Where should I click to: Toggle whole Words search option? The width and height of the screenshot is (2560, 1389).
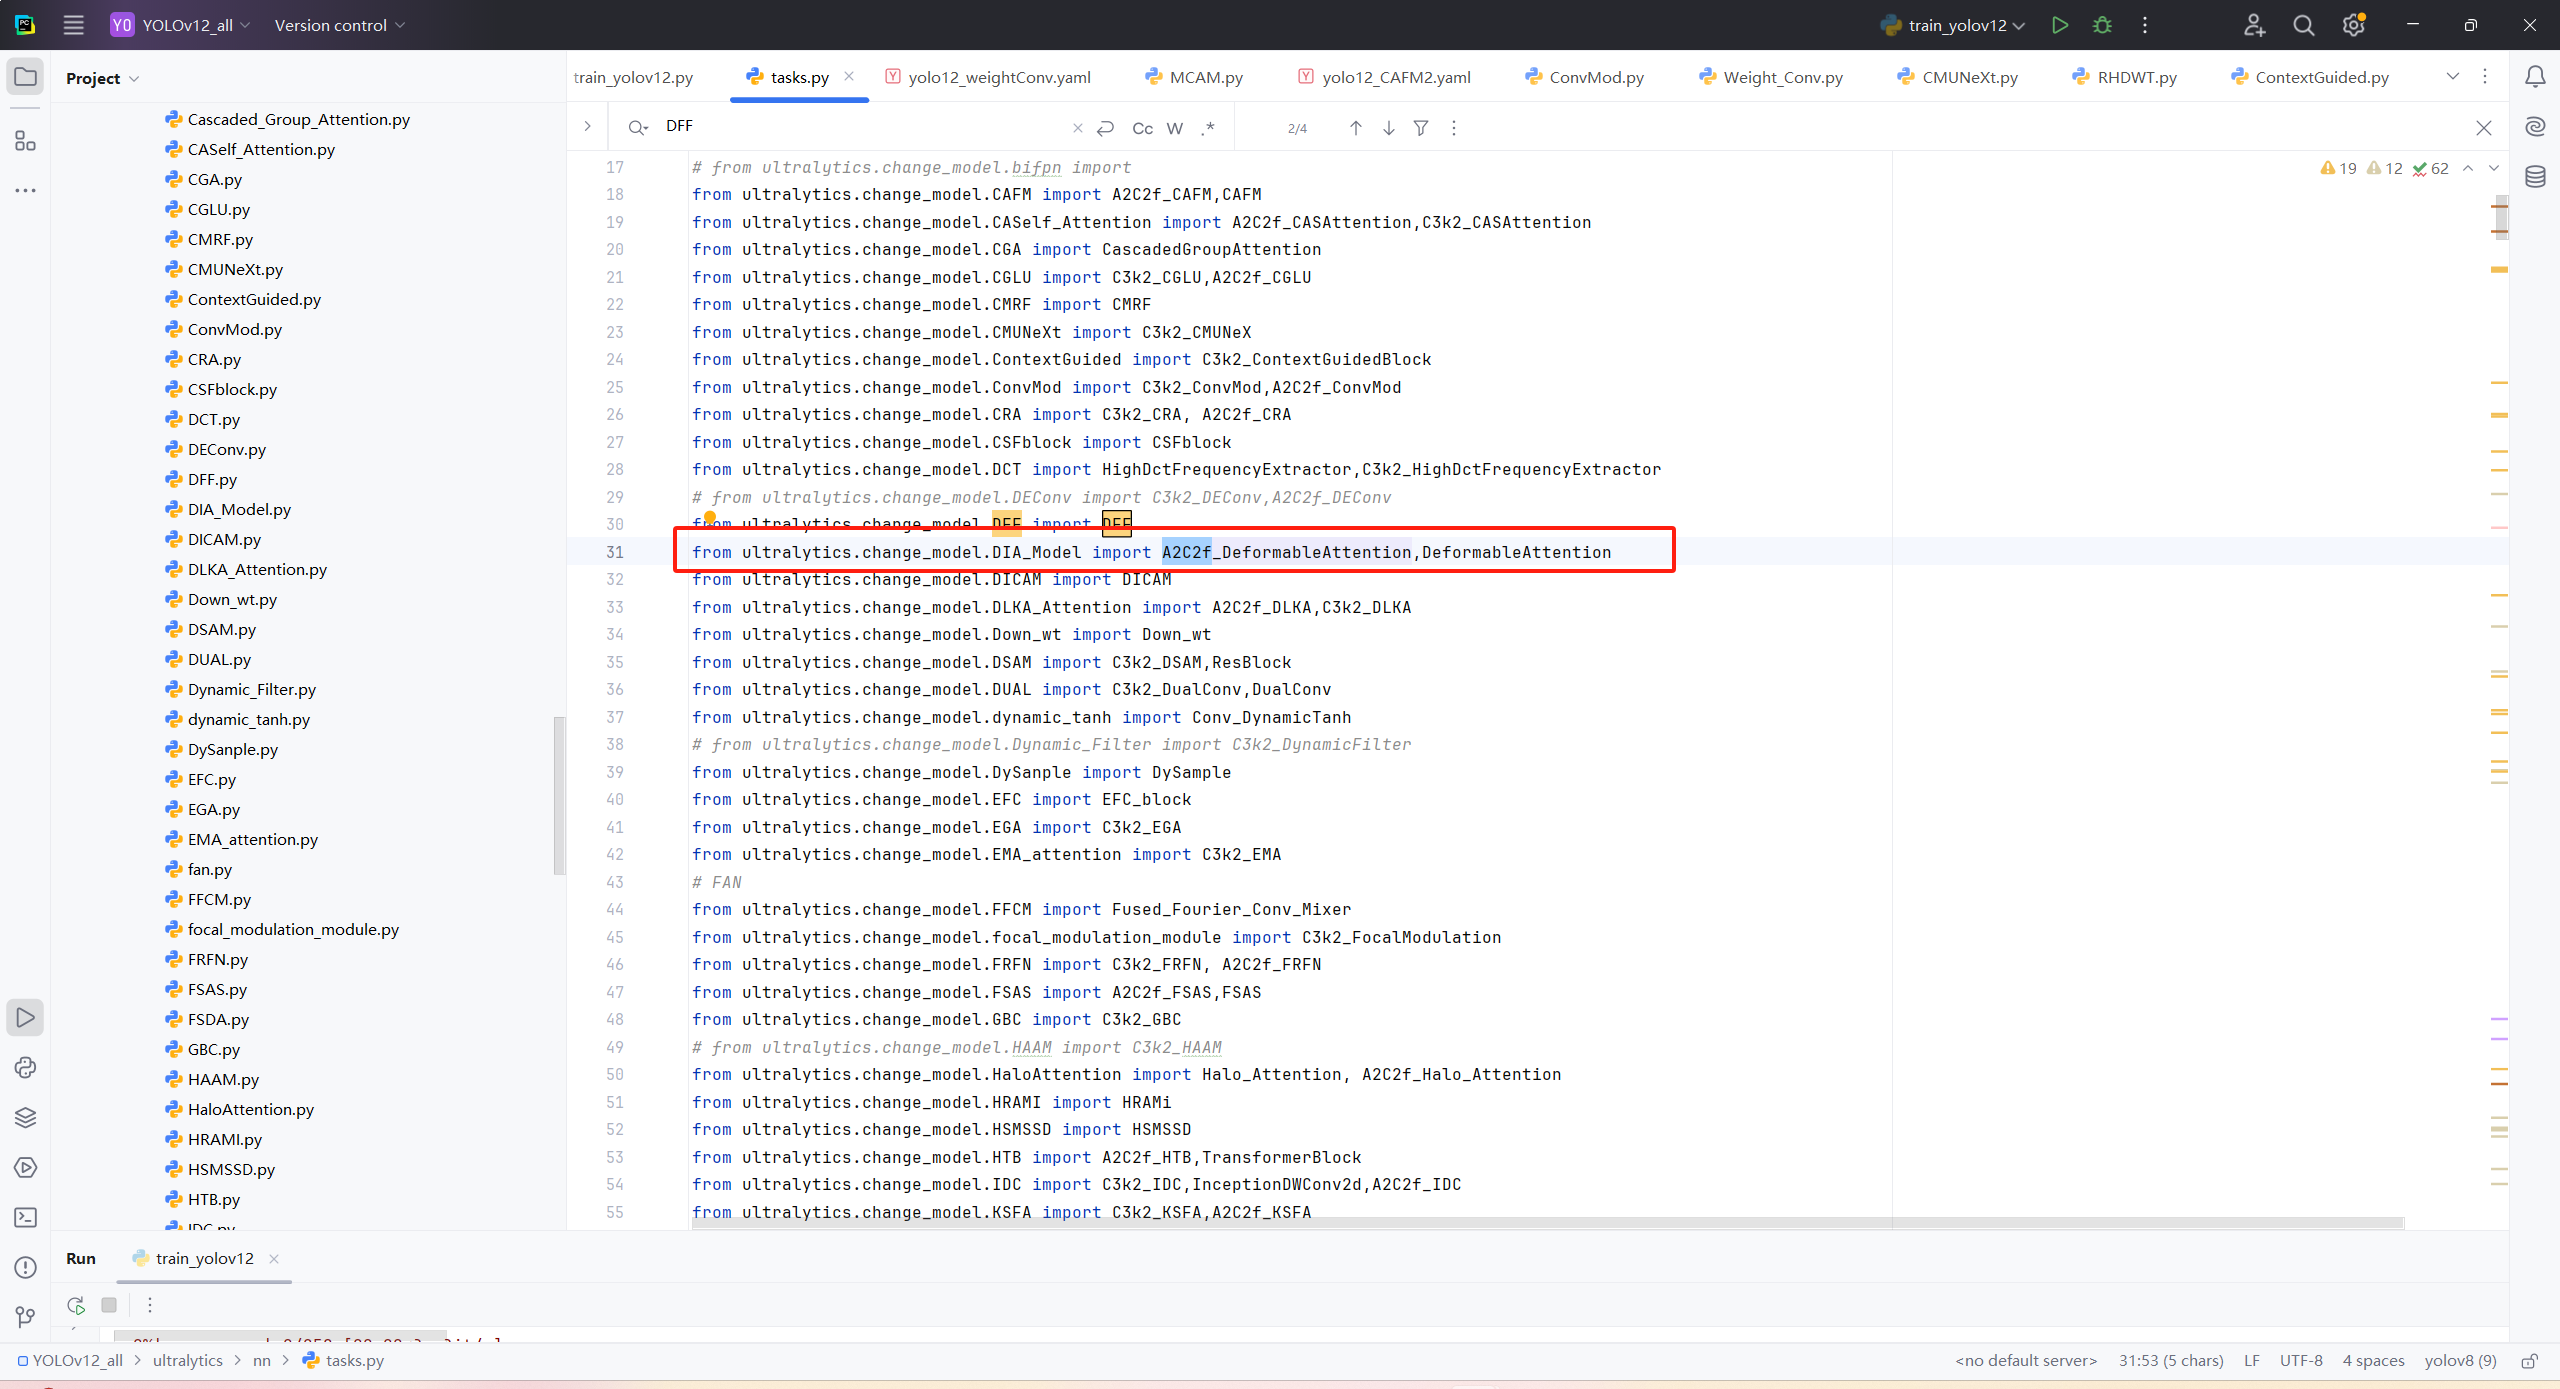pos(1175,128)
